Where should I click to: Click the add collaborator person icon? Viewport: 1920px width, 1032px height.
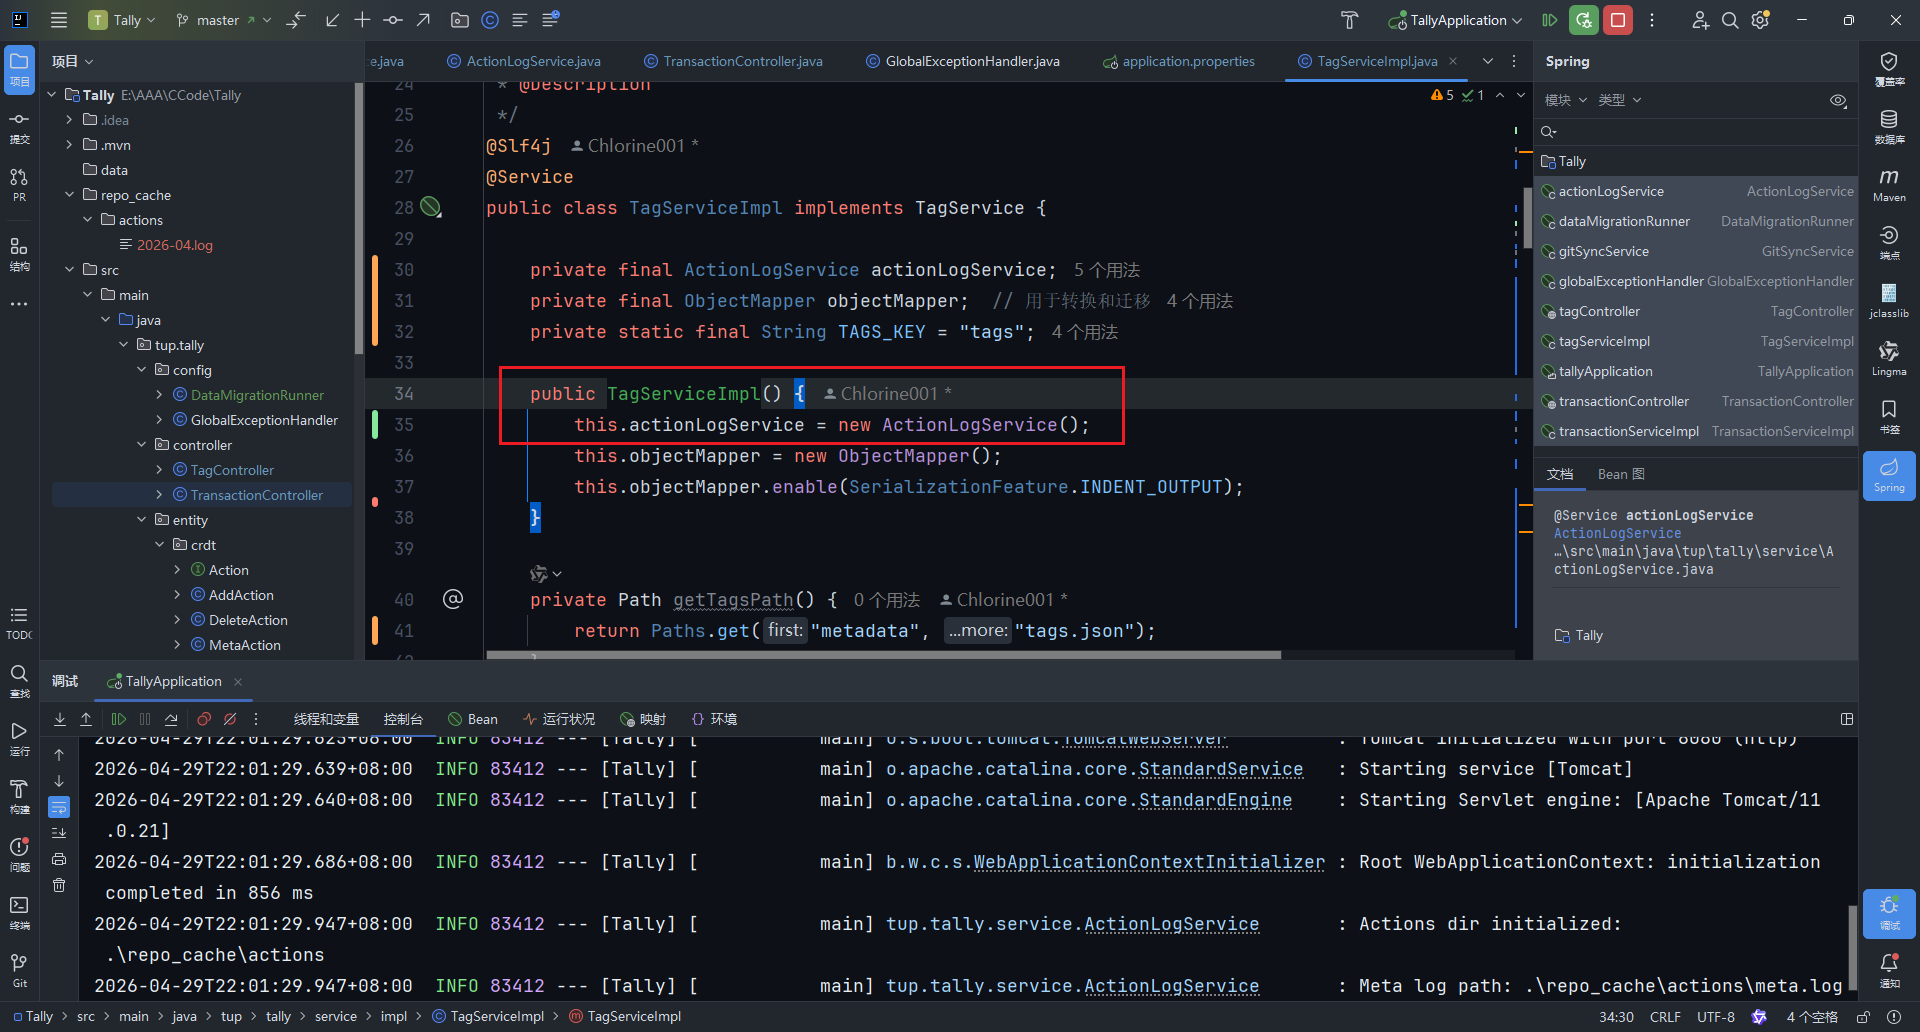coord(1700,20)
